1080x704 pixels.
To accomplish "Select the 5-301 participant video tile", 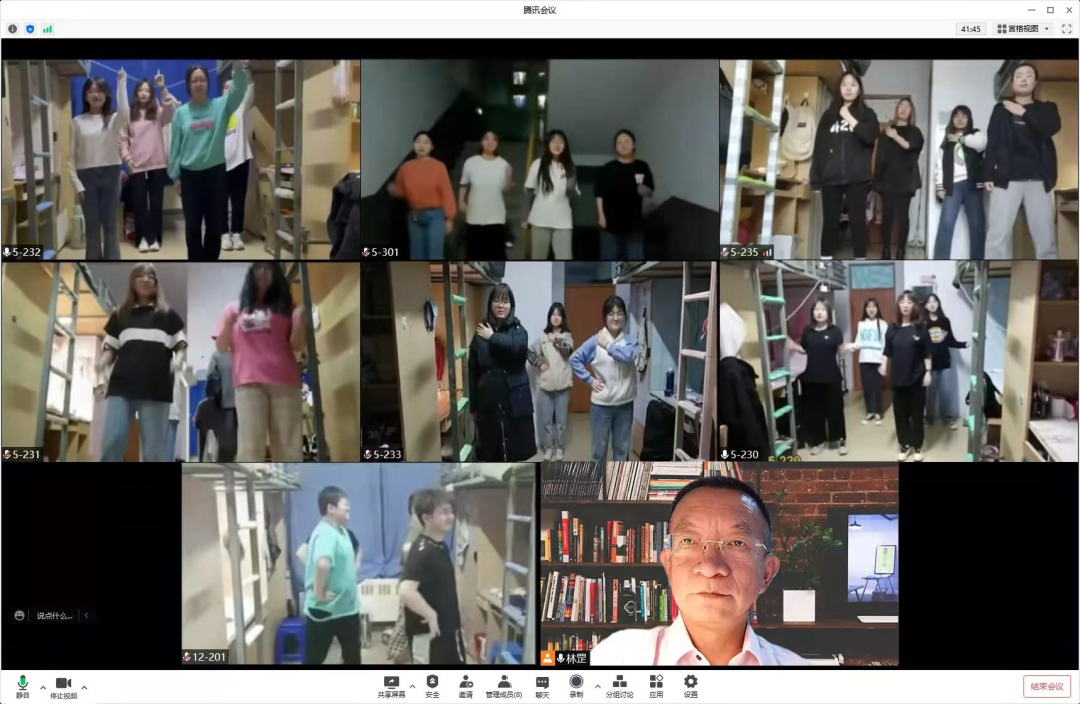I will point(539,159).
